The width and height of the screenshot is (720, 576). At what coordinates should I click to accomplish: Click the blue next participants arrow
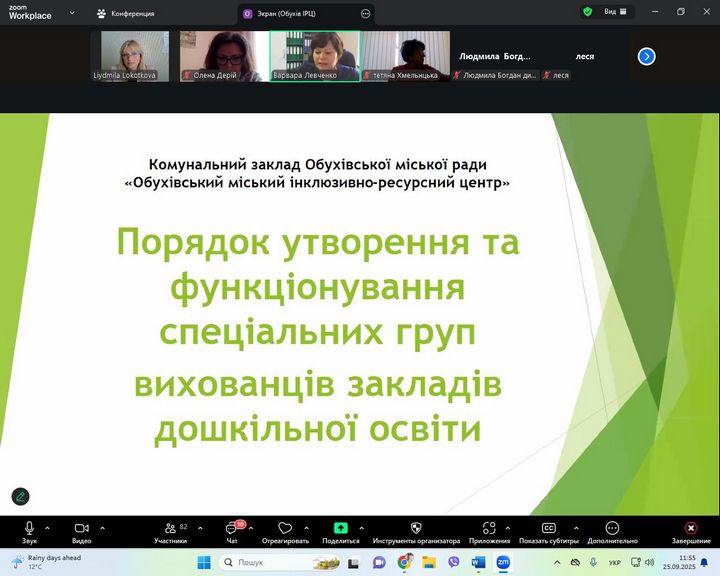pyautogui.click(x=646, y=56)
